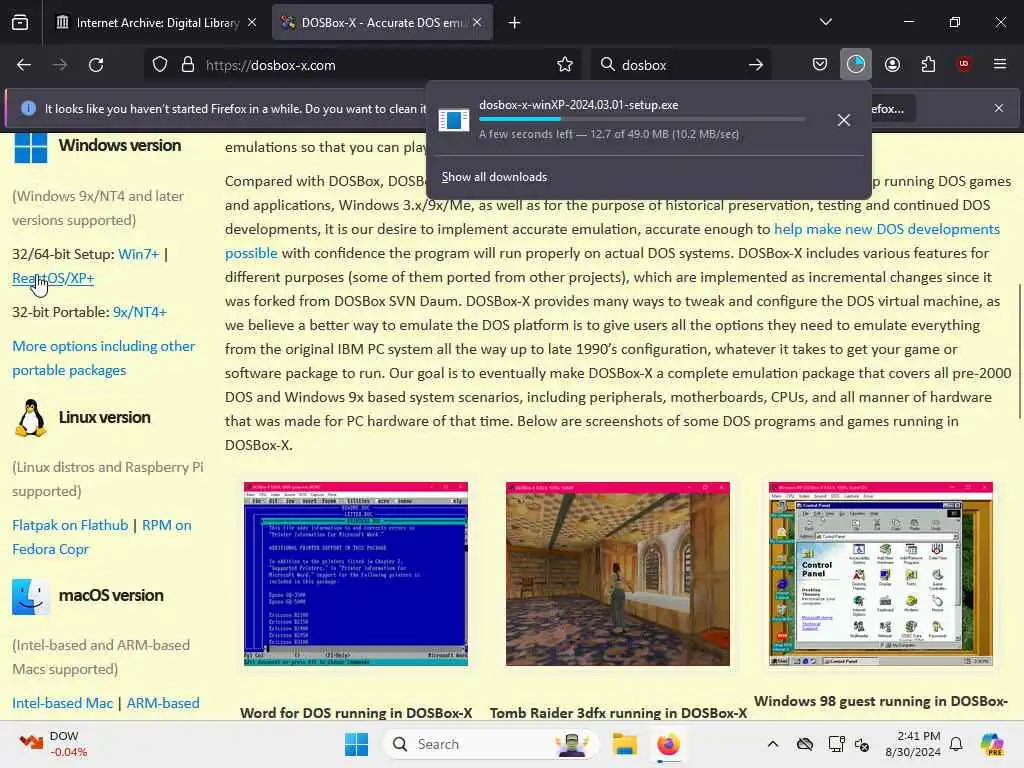
Task: Open the muted volume tray icon
Action: point(862,744)
